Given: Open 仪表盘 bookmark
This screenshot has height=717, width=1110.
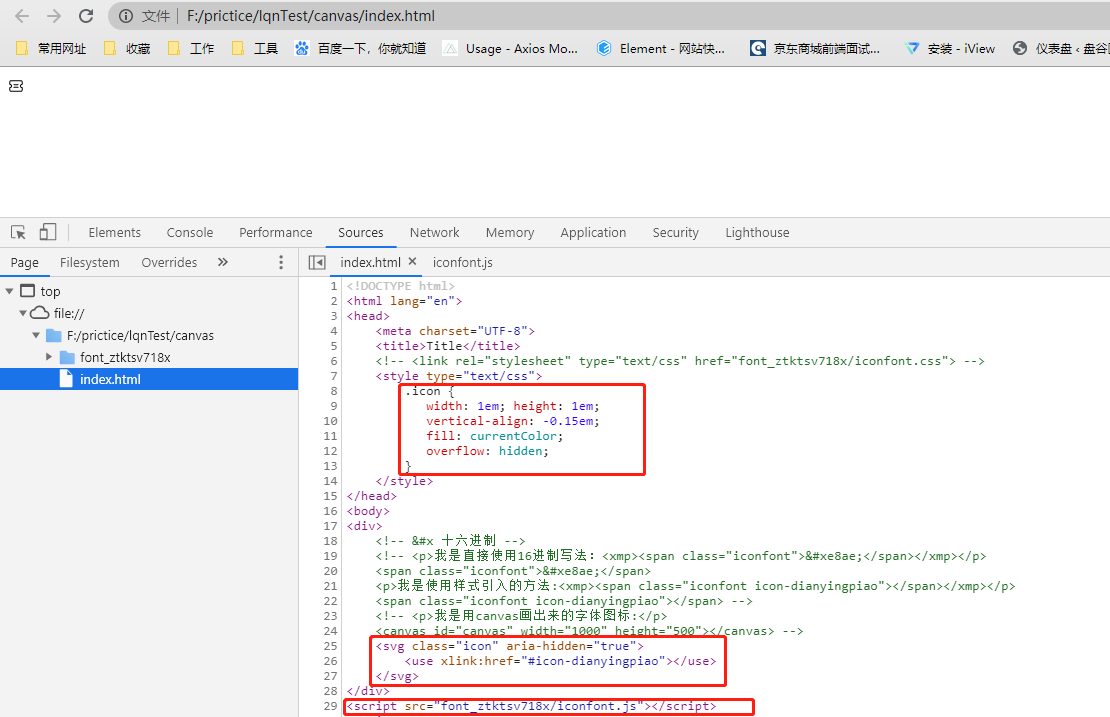Looking at the screenshot, I should pos(1060,48).
